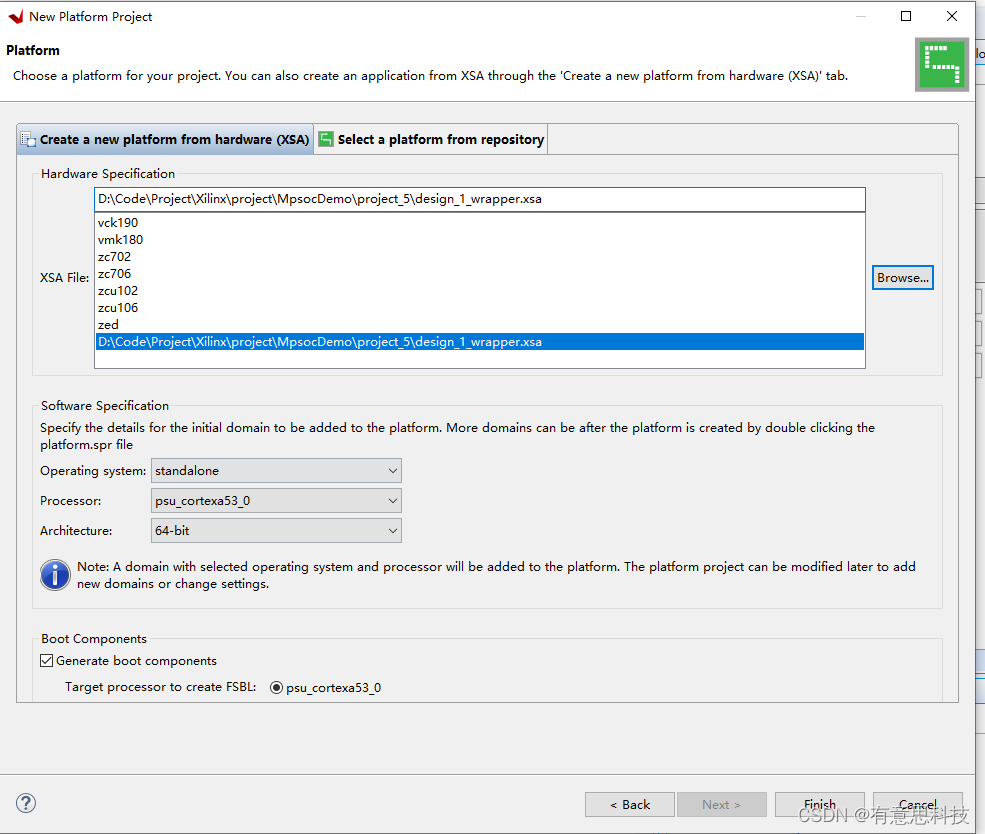Select zcu102 from the XSA list

coord(479,290)
